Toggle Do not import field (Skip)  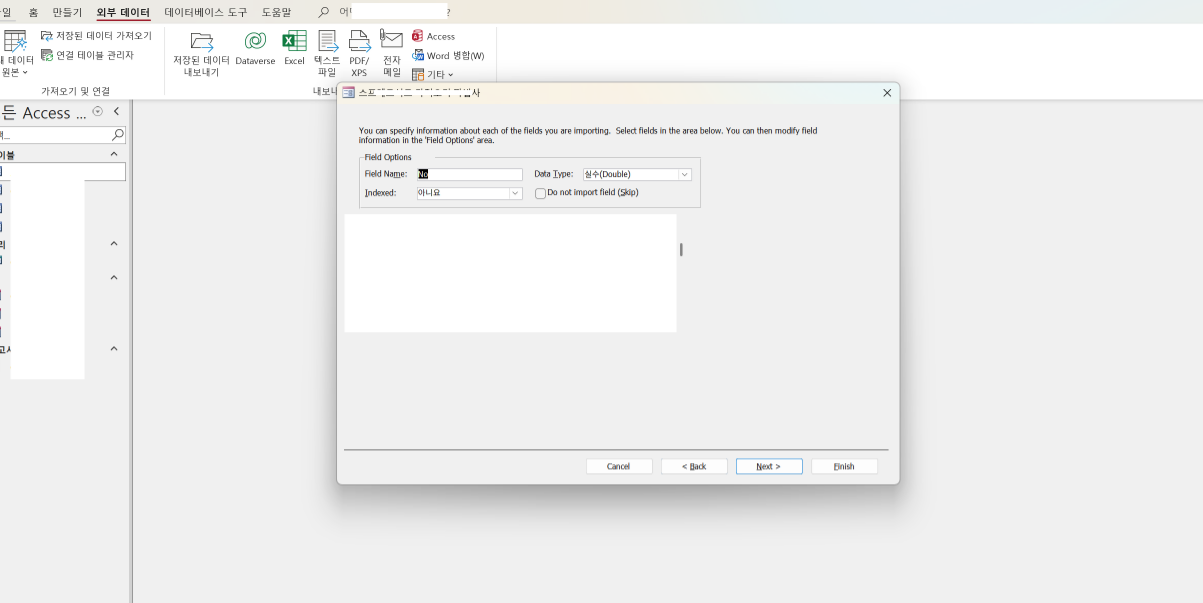click(540, 193)
